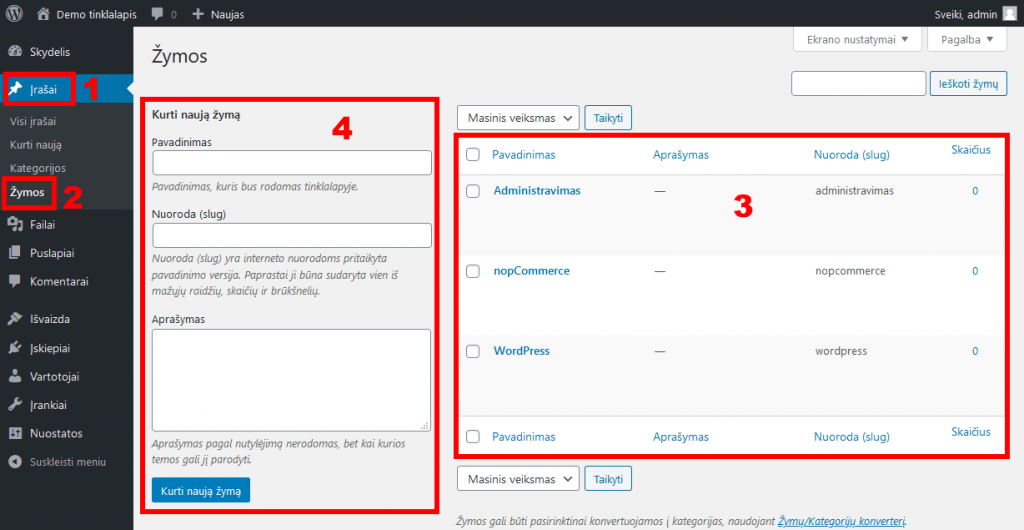Open the Nuostatos menu label
This screenshot has width=1024, height=530.
(56, 433)
